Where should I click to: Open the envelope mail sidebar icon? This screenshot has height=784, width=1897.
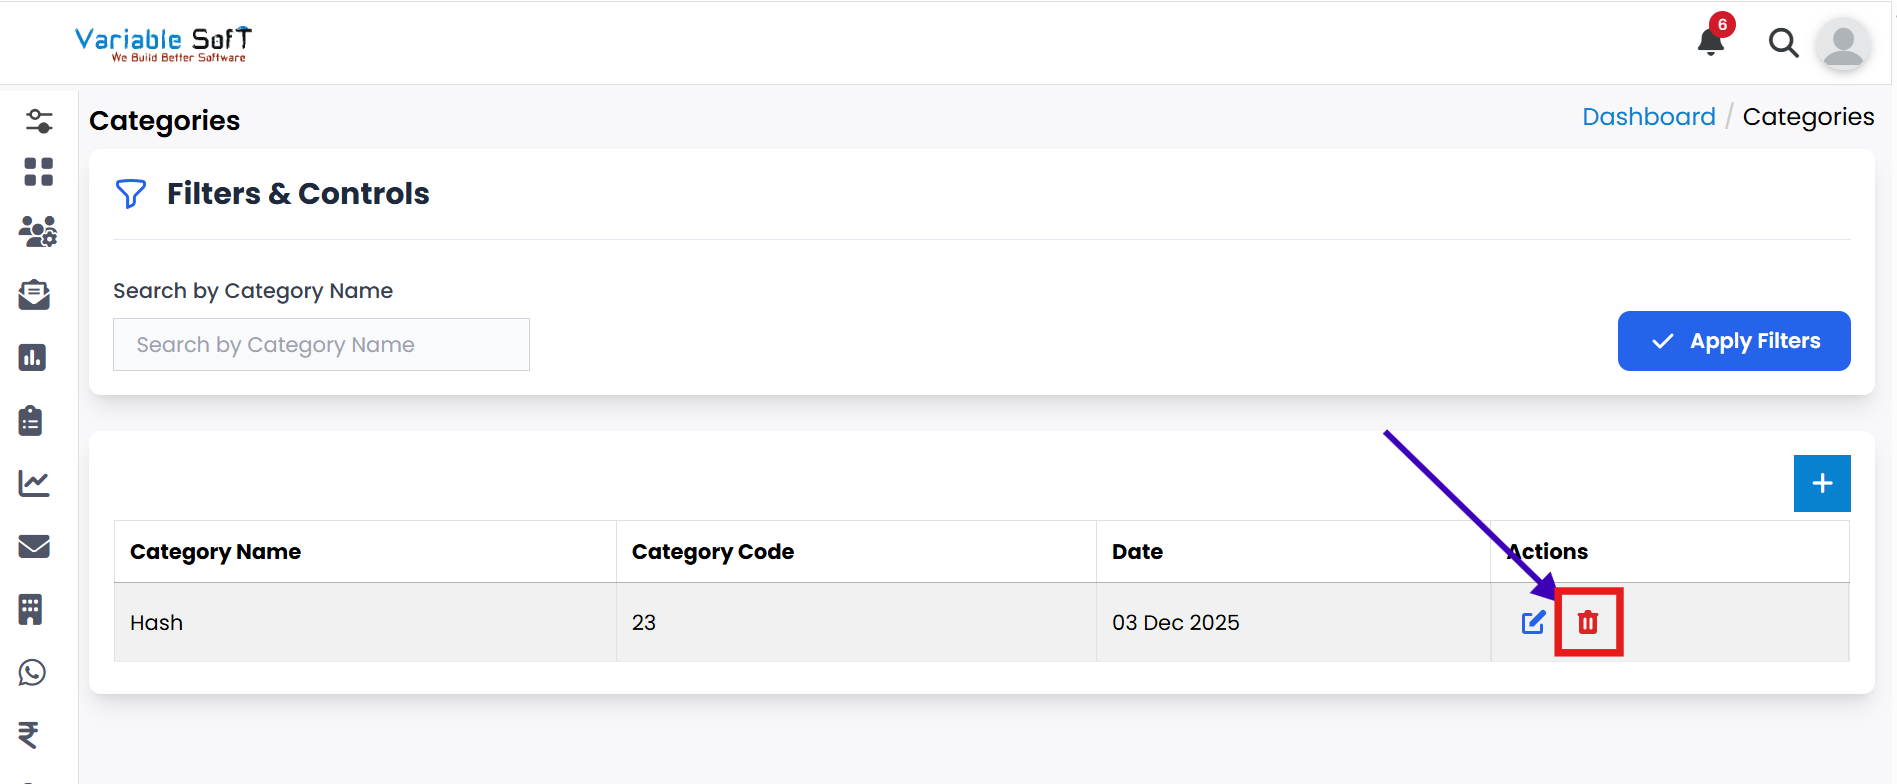(34, 546)
